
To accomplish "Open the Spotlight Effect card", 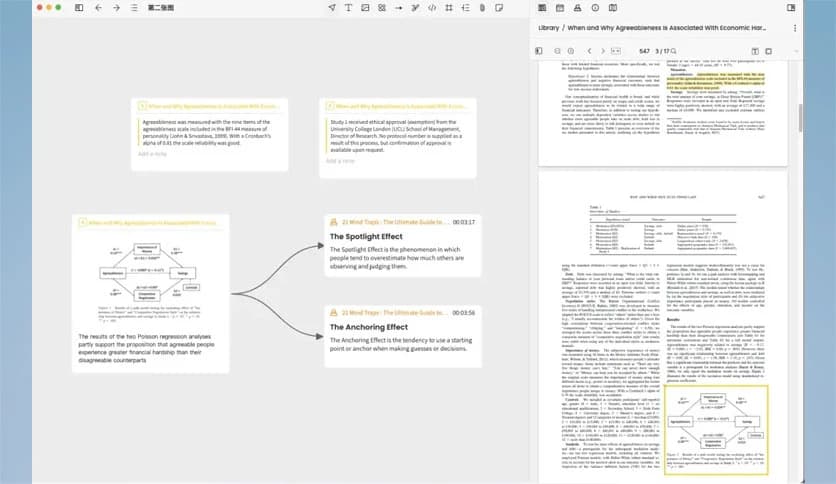I will (403, 246).
